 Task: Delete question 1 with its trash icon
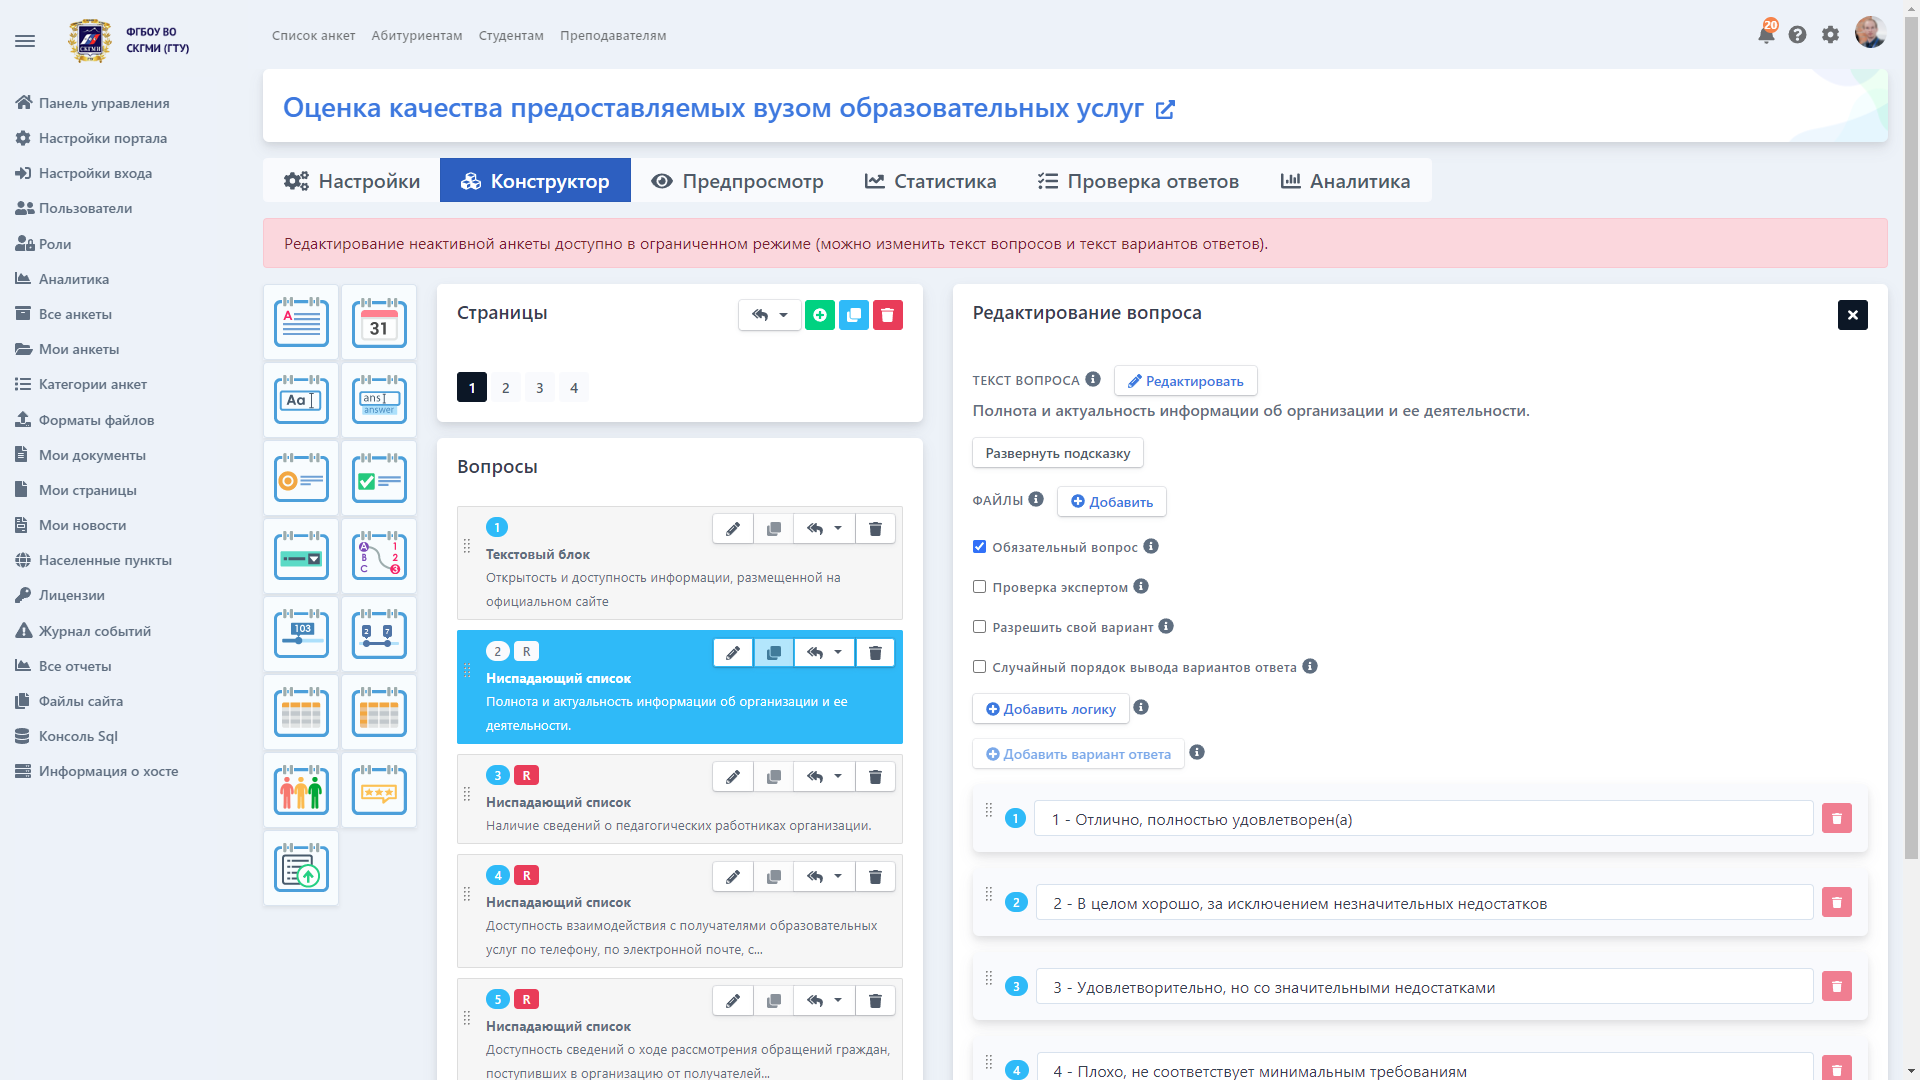[x=875, y=528]
